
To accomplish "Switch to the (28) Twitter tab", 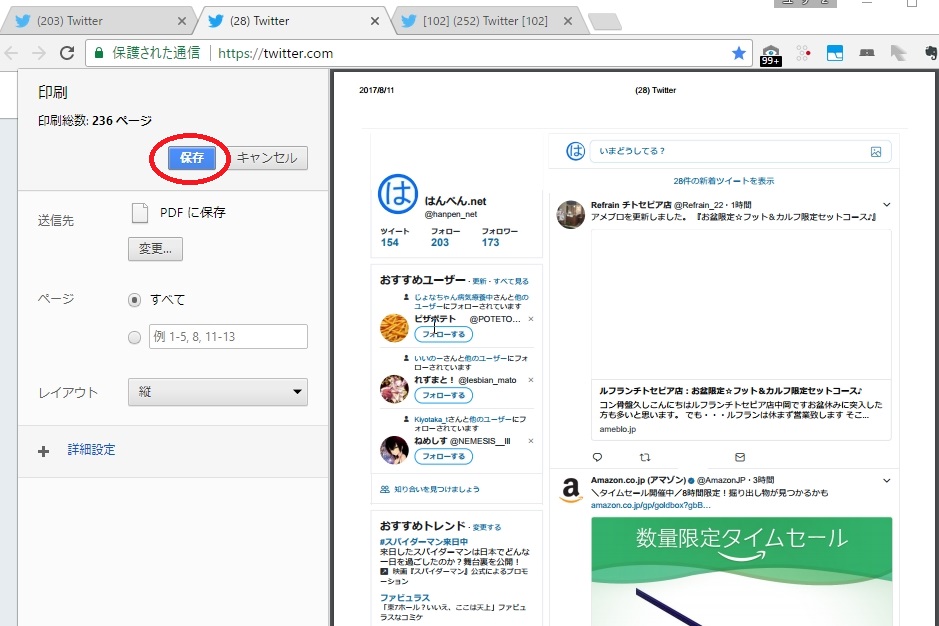I will (293, 21).
